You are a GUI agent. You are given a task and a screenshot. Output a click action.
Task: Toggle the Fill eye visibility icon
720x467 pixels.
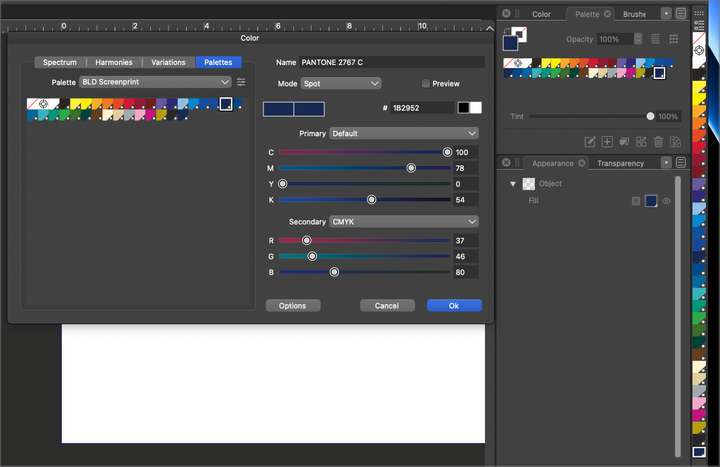tap(666, 201)
